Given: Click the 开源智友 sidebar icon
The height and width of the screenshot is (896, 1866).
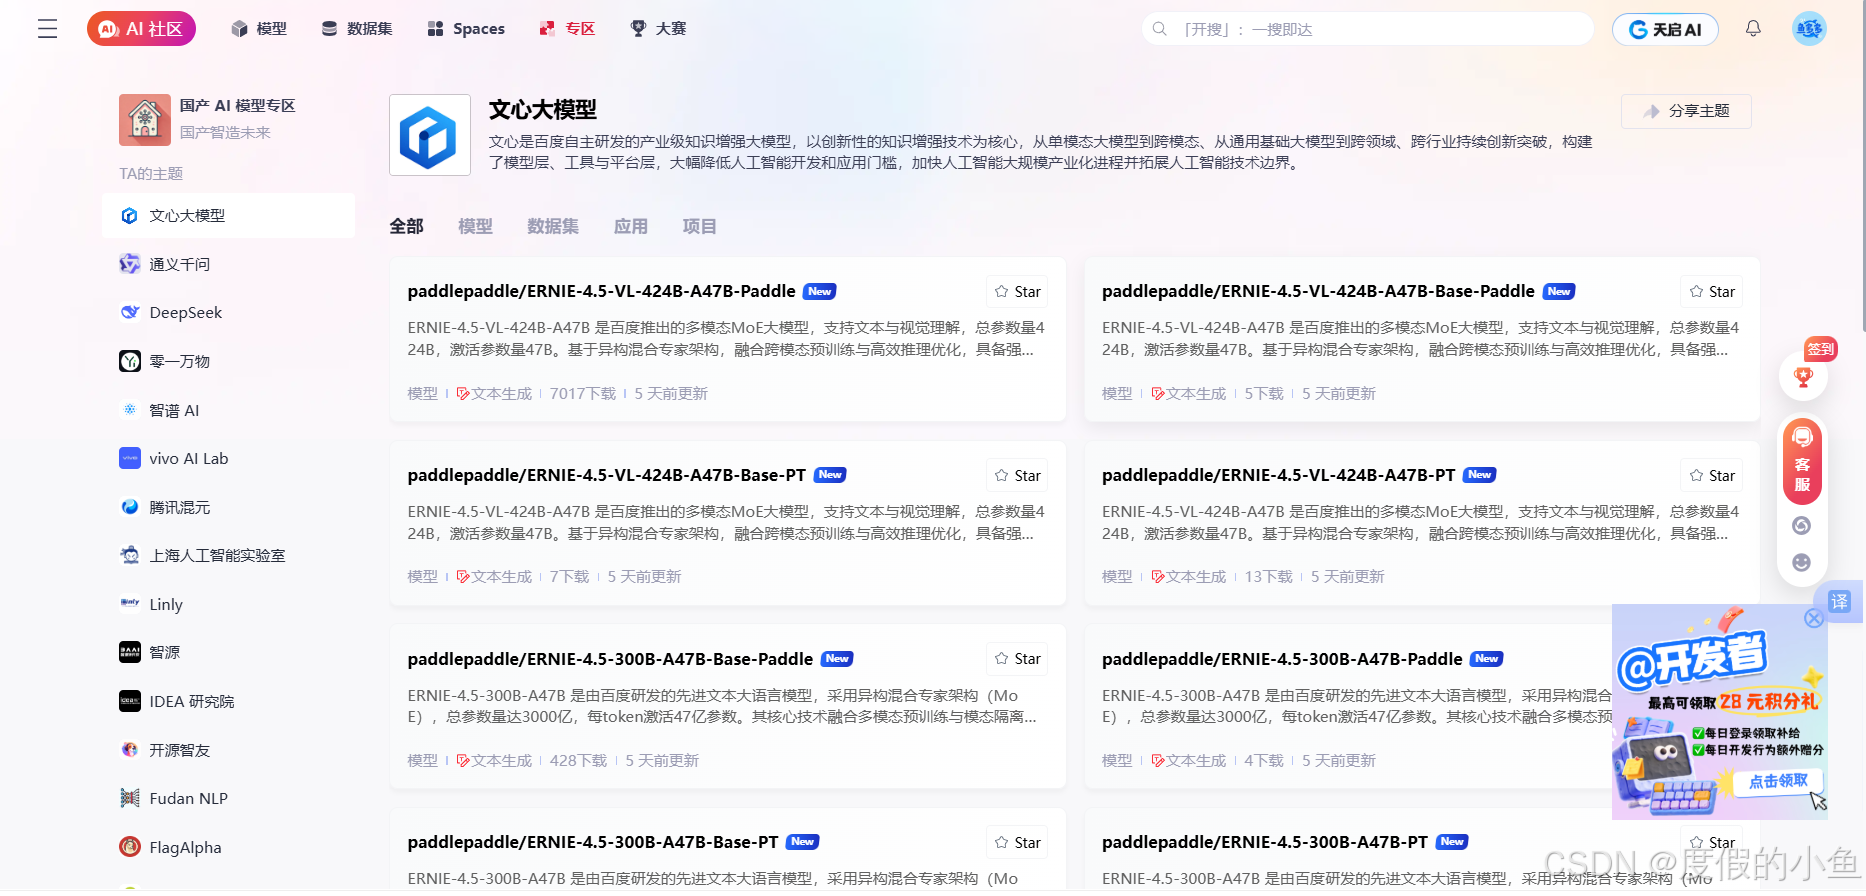Looking at the screenshot, I should click(x=130, y=750).
